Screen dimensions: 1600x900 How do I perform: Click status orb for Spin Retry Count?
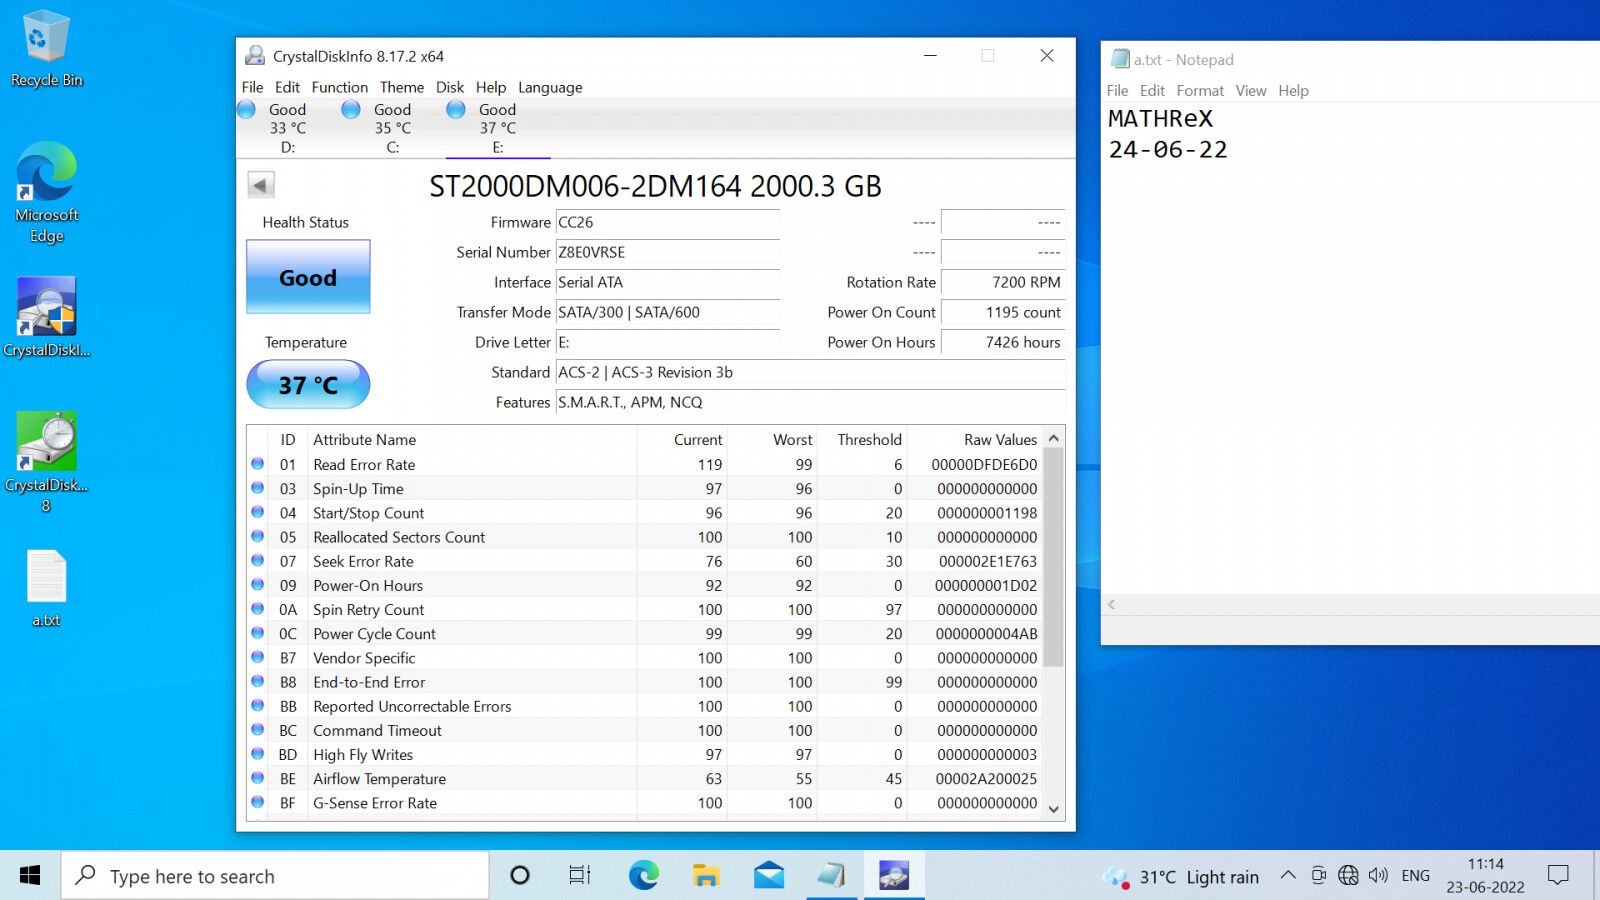point(258,609)
